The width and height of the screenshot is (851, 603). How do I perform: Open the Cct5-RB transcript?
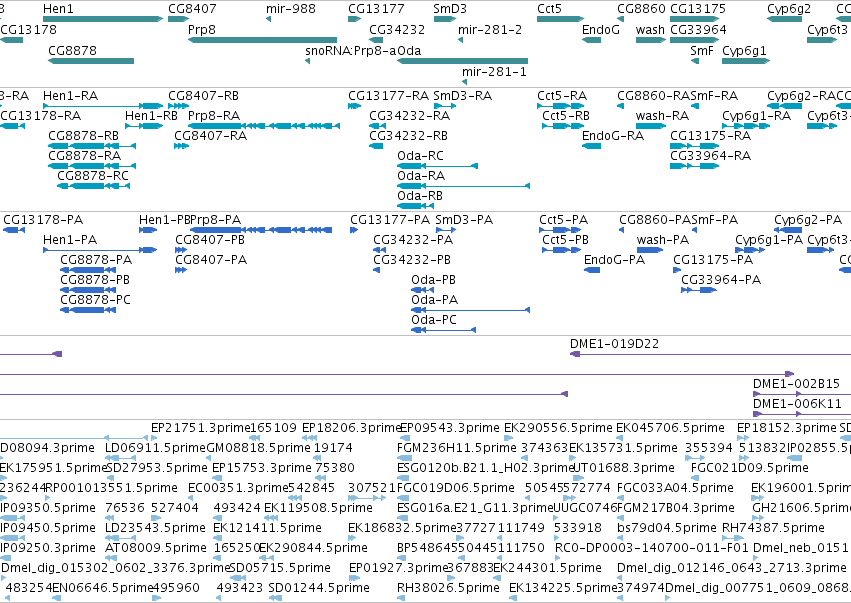(x=563, y=126)
